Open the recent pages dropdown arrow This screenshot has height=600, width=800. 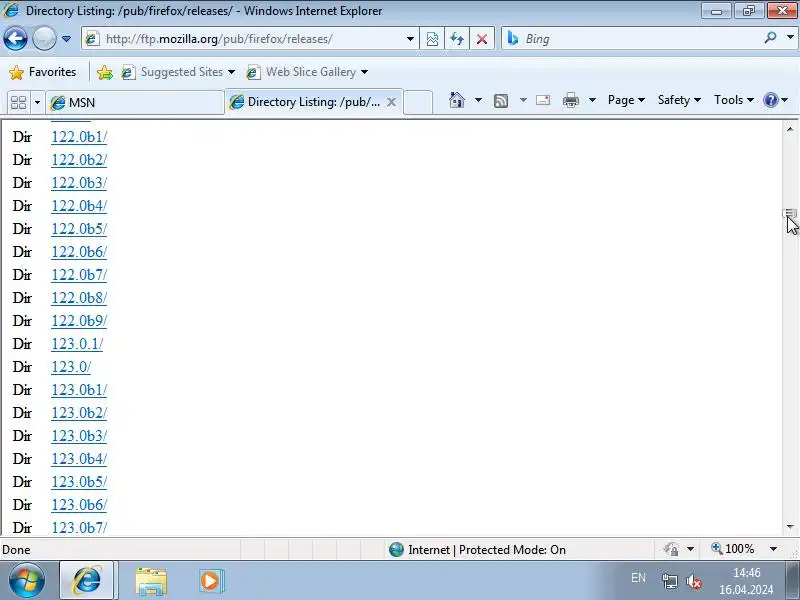pos(66,39)
